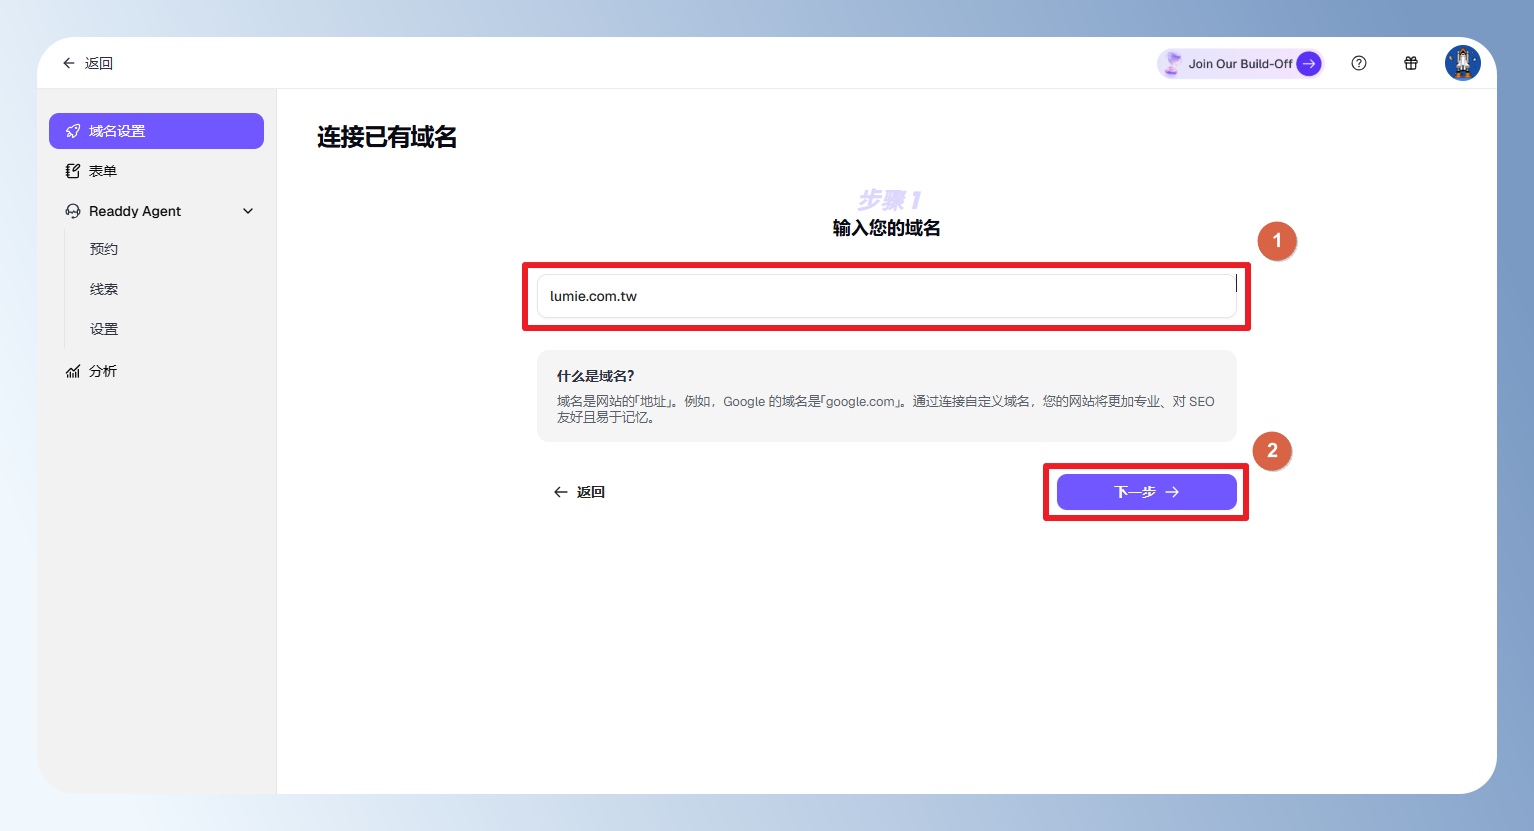Image resolution: width=1534 pixels, height=831 pixels.
Task: Click the 分析 chart icon in sidebar
Action: (73, 371)
